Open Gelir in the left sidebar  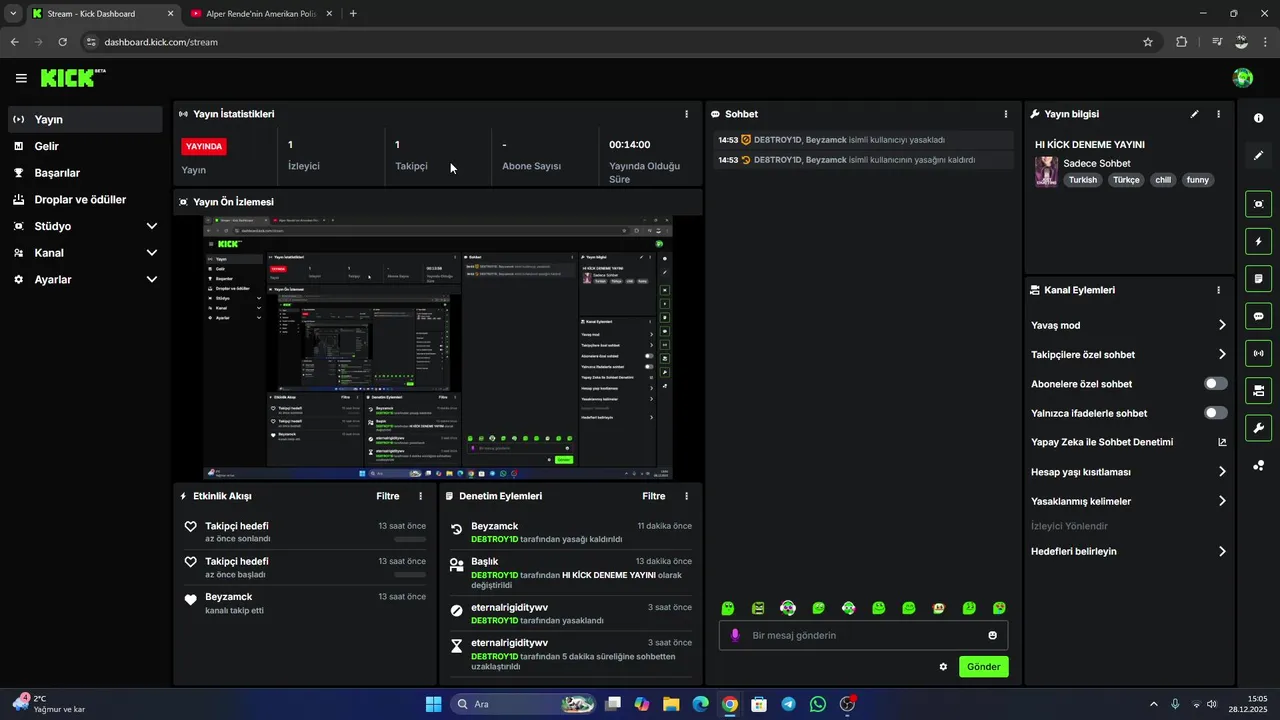85,146
